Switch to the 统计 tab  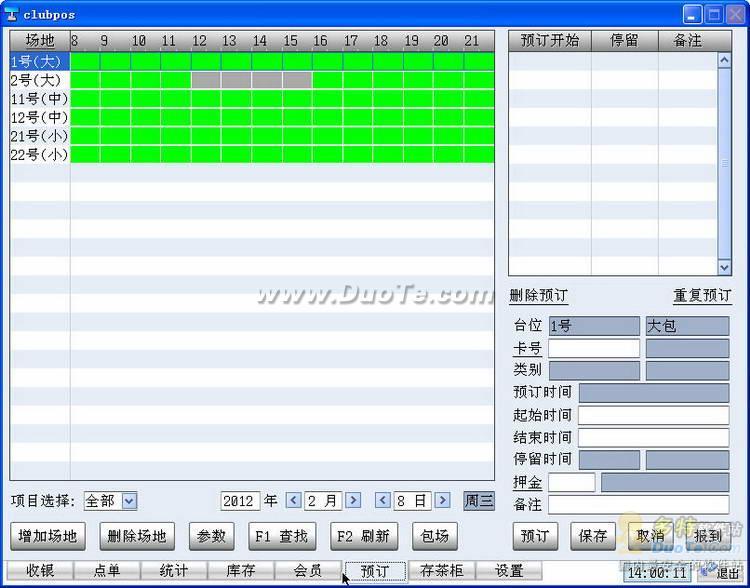[x=174, y=571]
